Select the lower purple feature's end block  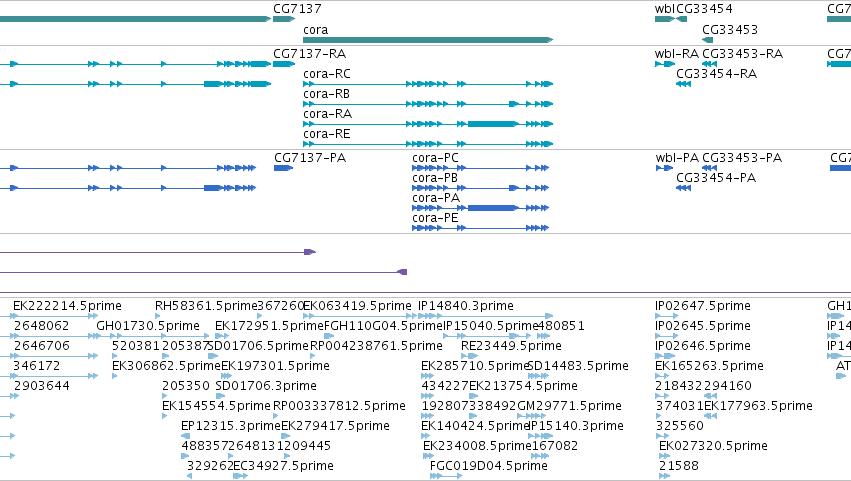[402, 272]
